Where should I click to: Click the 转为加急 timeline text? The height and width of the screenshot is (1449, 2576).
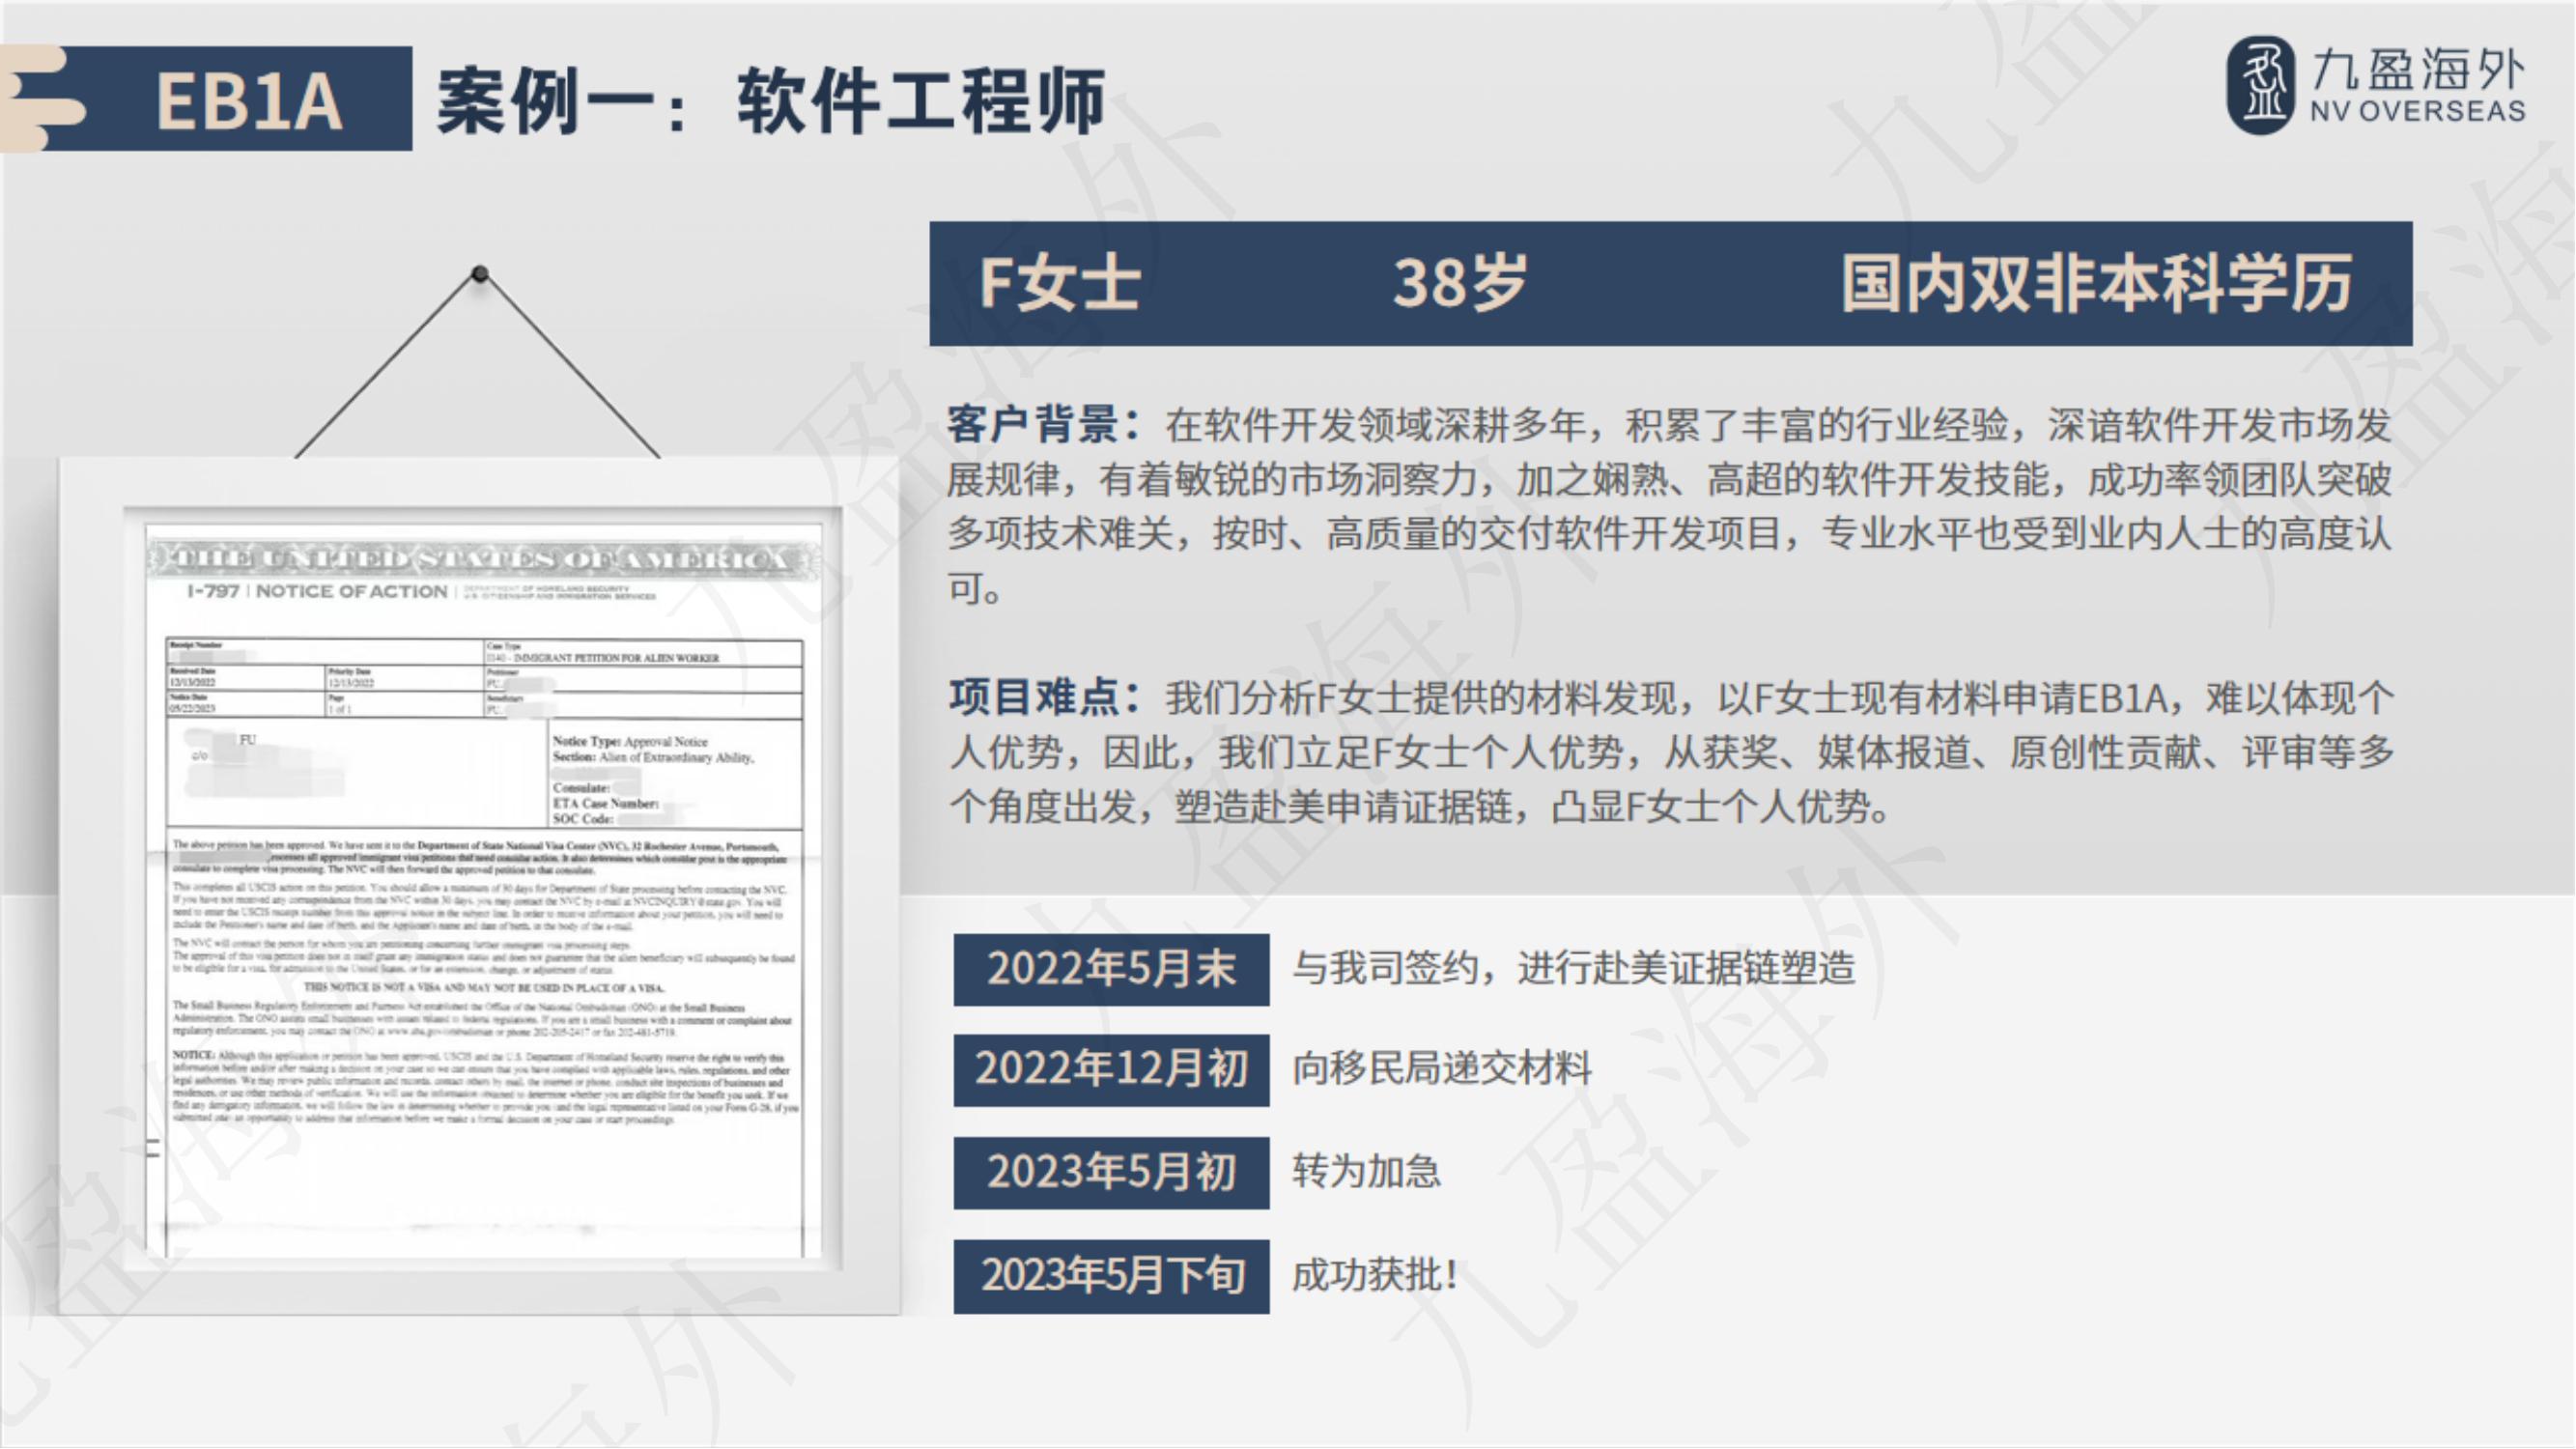coord(1366,1170)
